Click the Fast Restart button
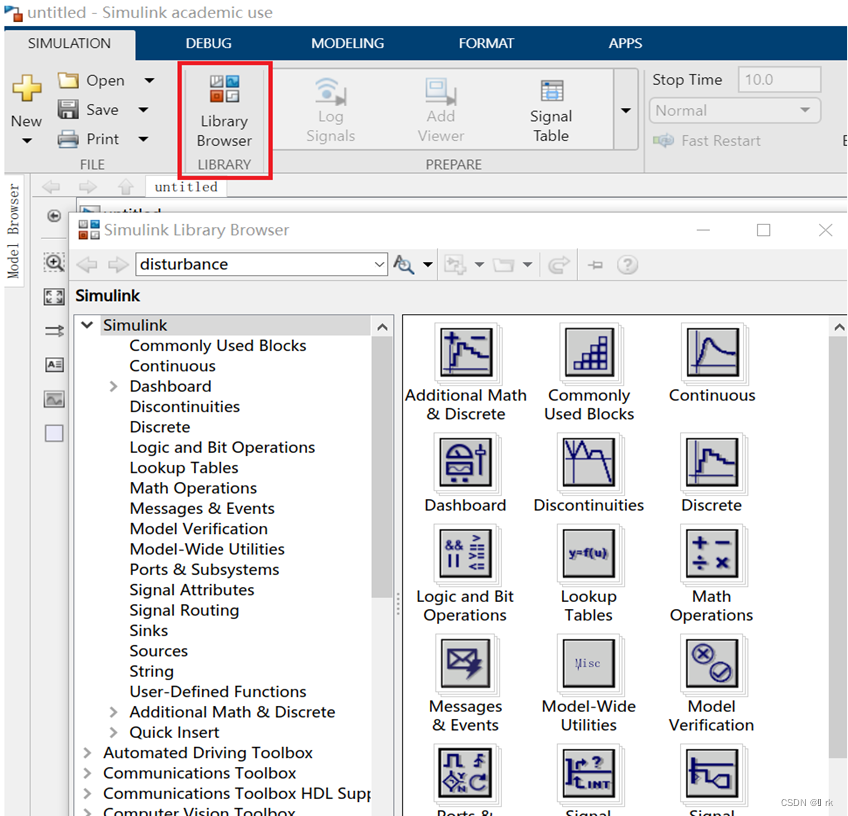Viewport: 848px width, 816px height. 706,141
